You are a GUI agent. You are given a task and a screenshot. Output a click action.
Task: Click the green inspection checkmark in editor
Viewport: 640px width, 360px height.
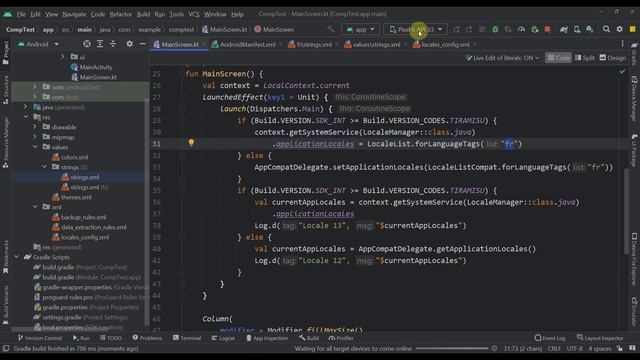click(x=622, y=71)
